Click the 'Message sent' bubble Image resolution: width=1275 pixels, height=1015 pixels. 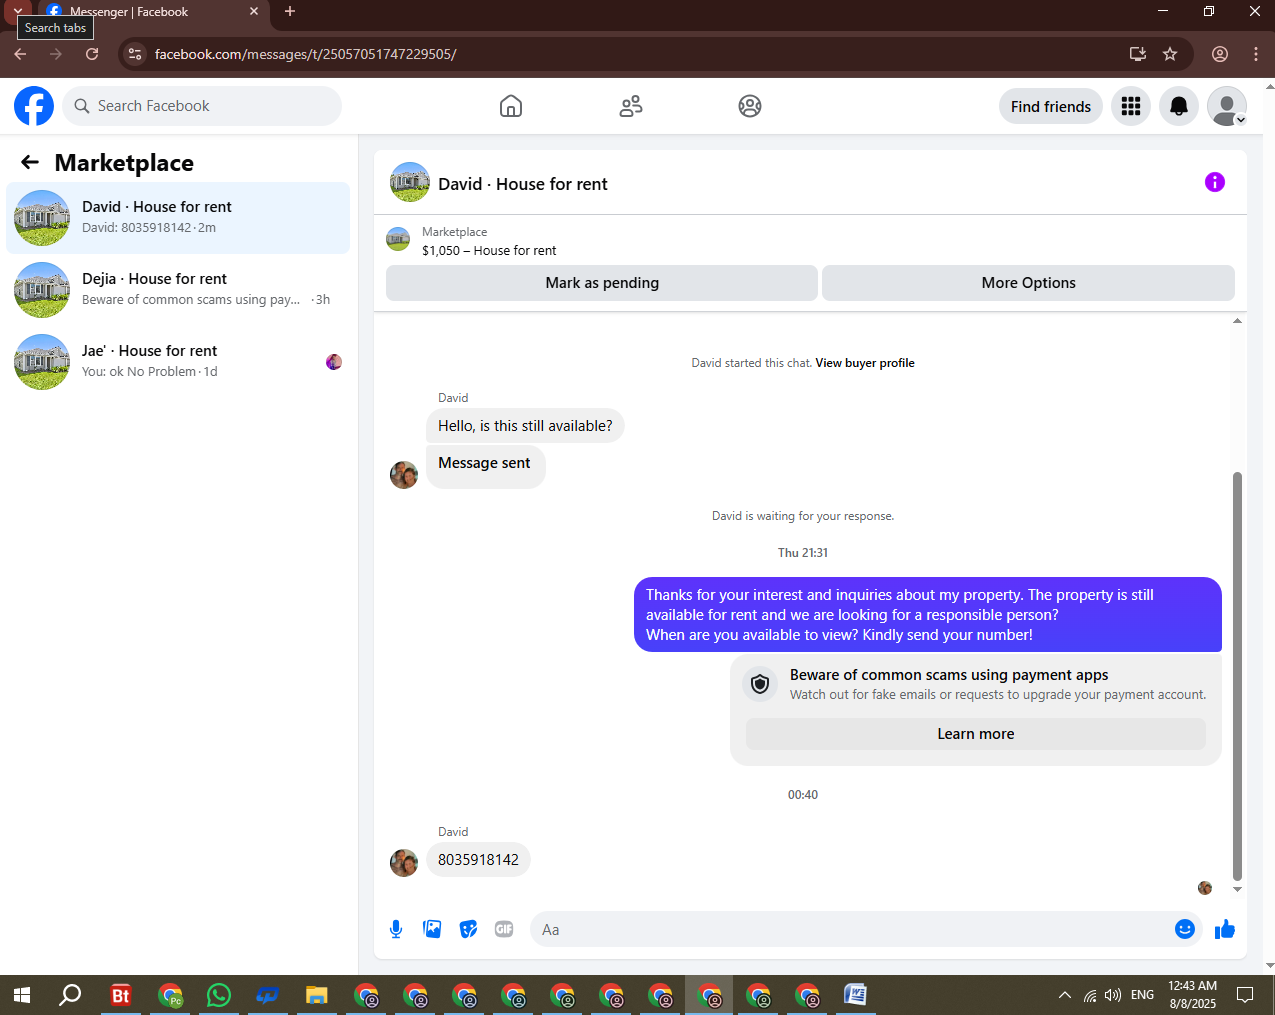click(485, 465)
